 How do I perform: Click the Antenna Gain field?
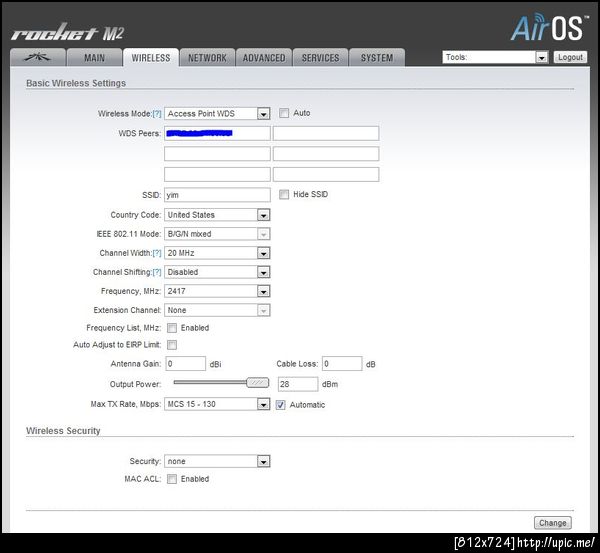coord(186,364)
